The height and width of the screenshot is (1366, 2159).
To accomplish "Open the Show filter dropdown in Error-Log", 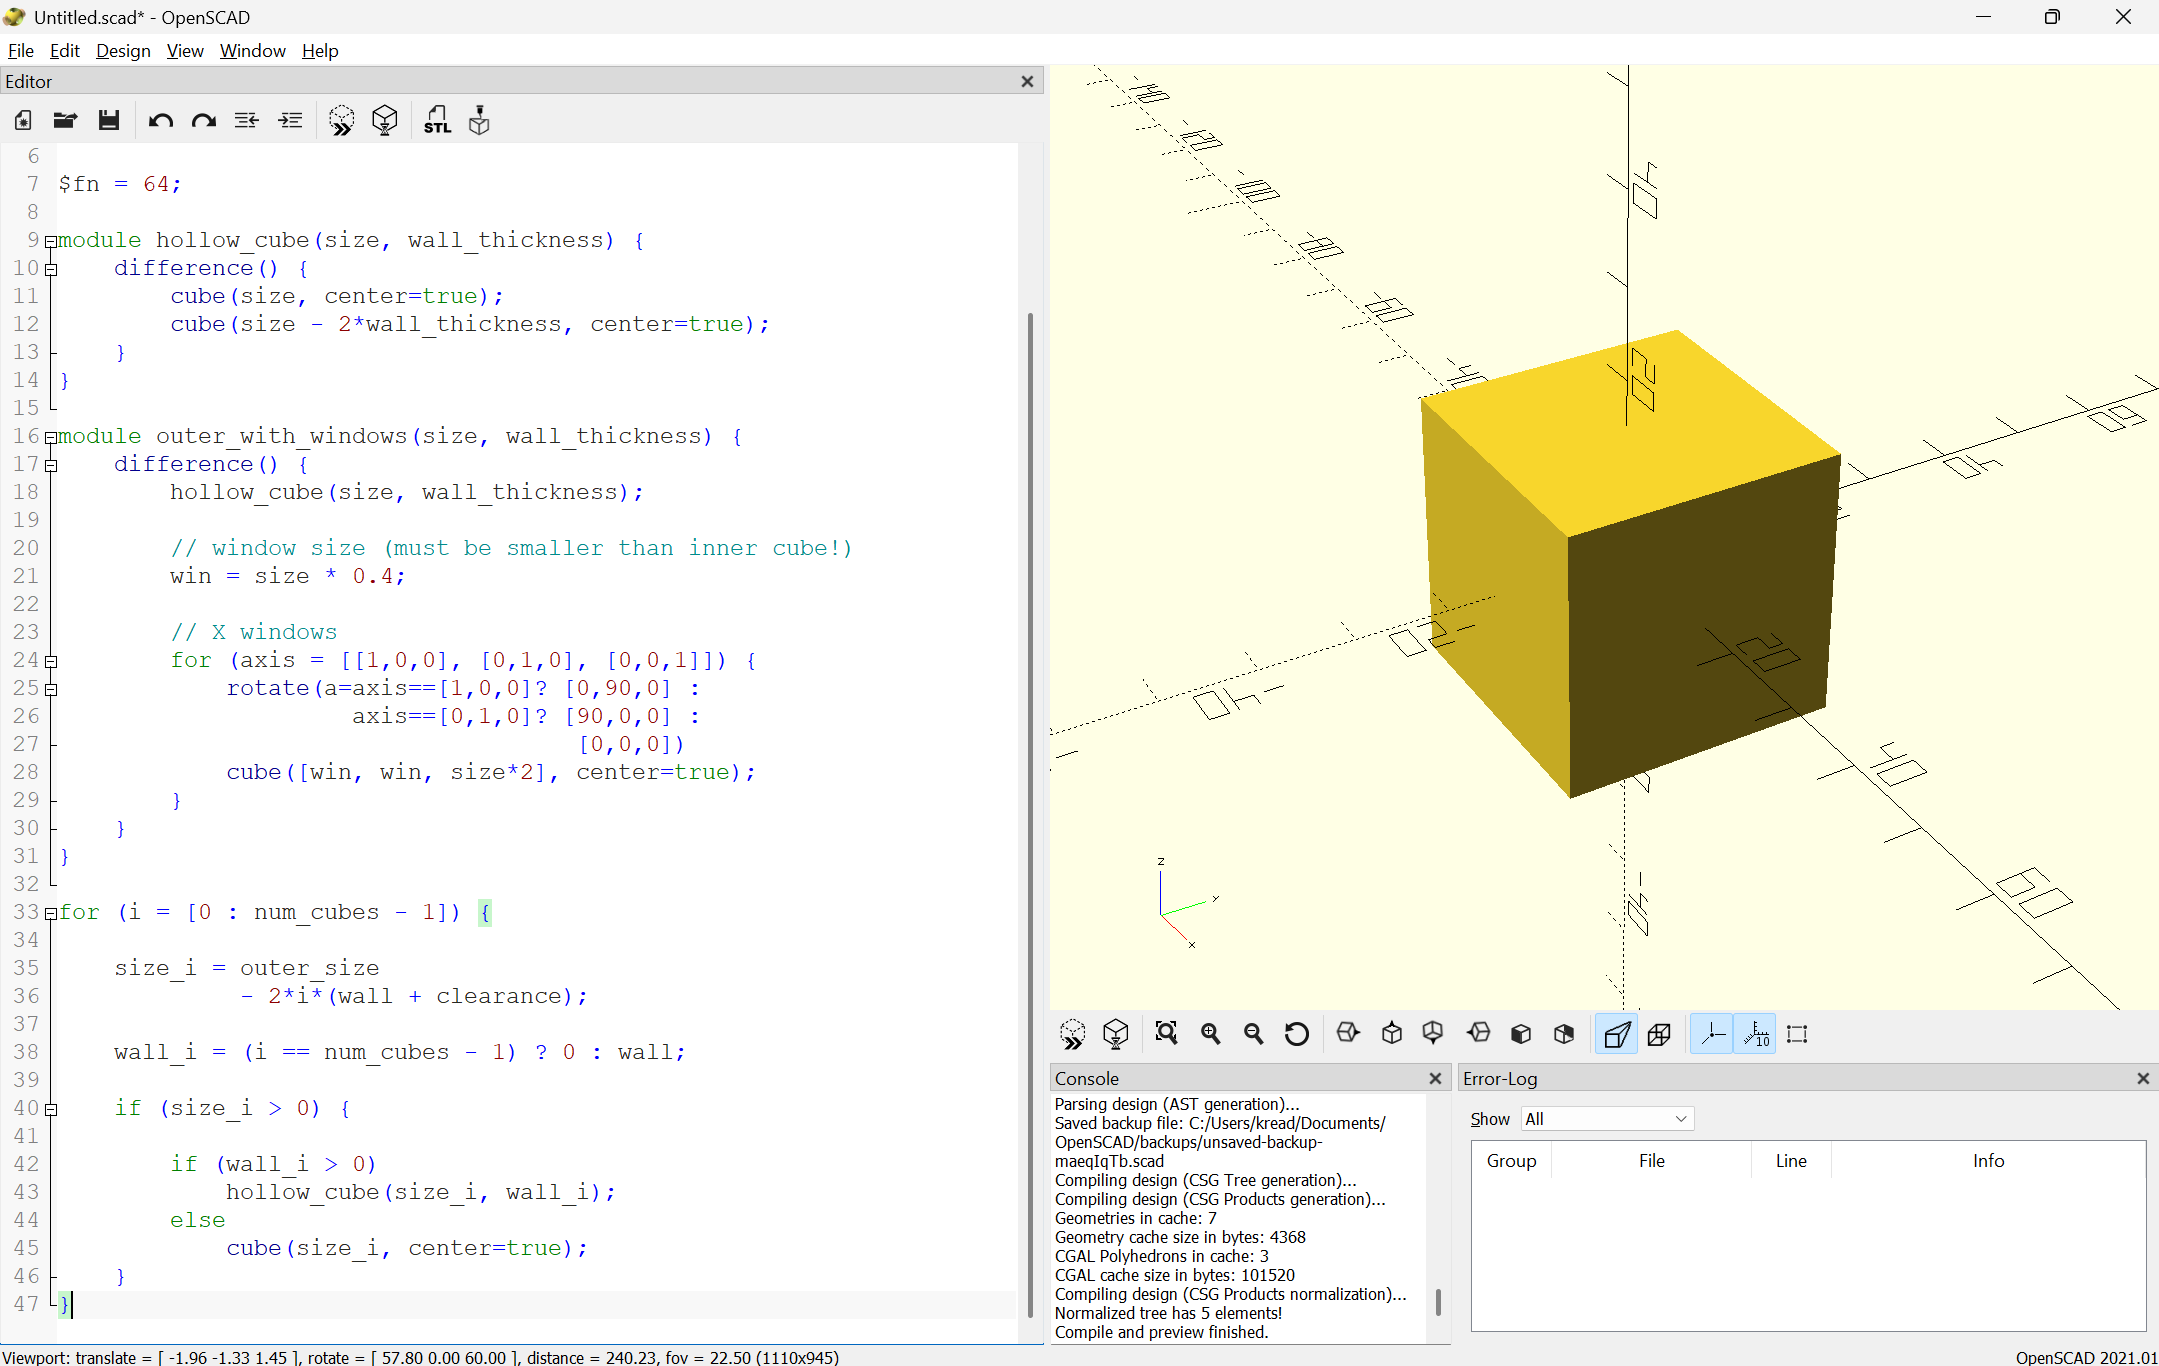I will click(x=1604, y=1119).
